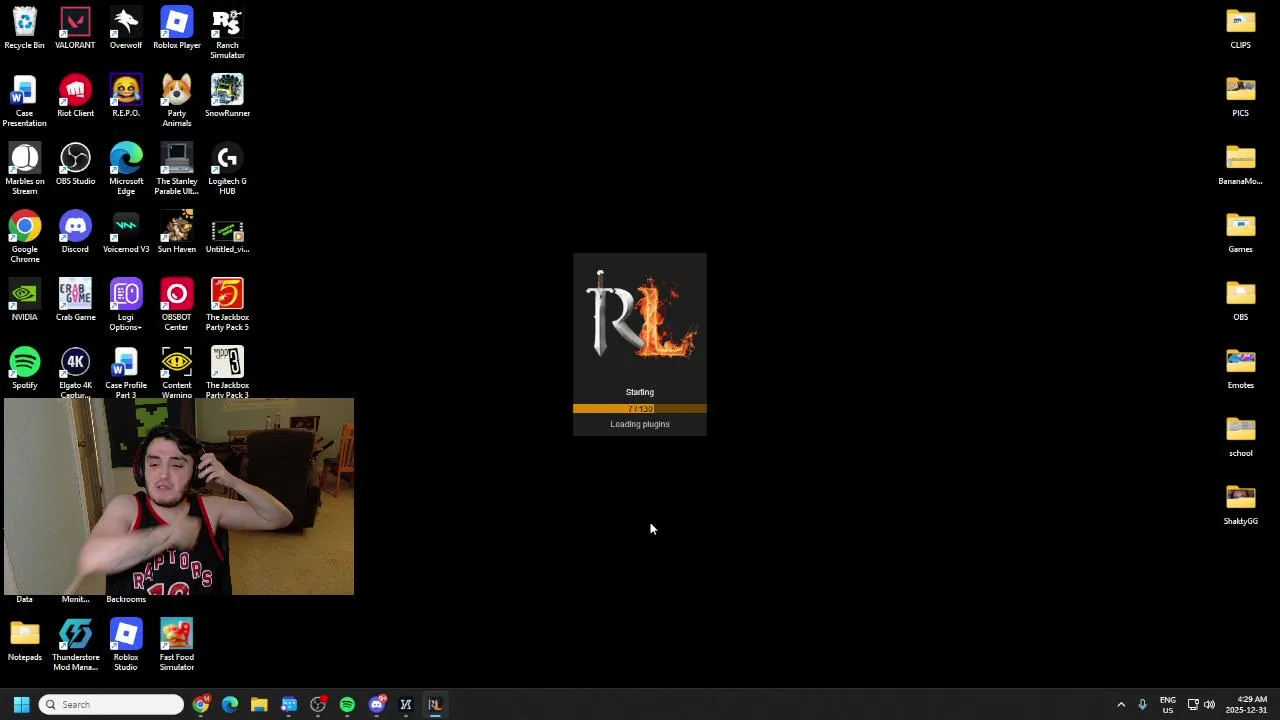Screen dimensions: 1280x720
Task: Select the Roblox Player desktop shortcut
Action: (x=176, y=28)
